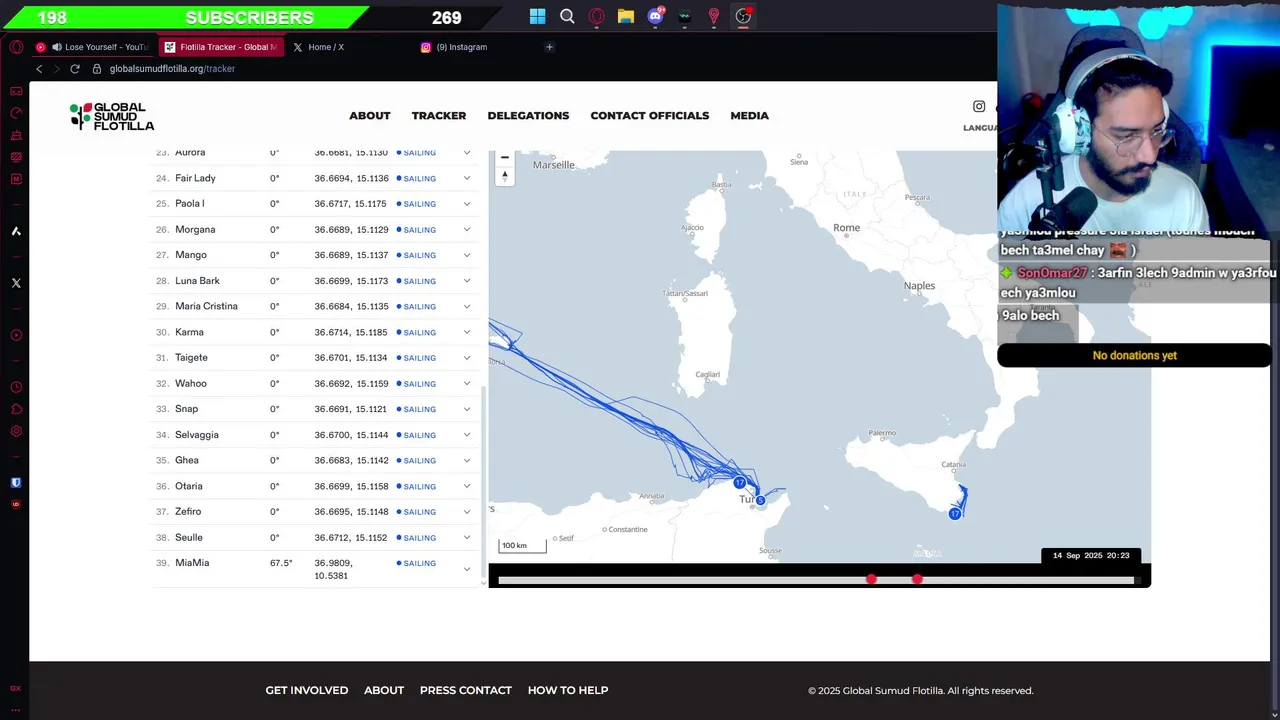Click Opera GX icon in the taskbar
This screenshot has width=1280, height=720.
(597, 16)
